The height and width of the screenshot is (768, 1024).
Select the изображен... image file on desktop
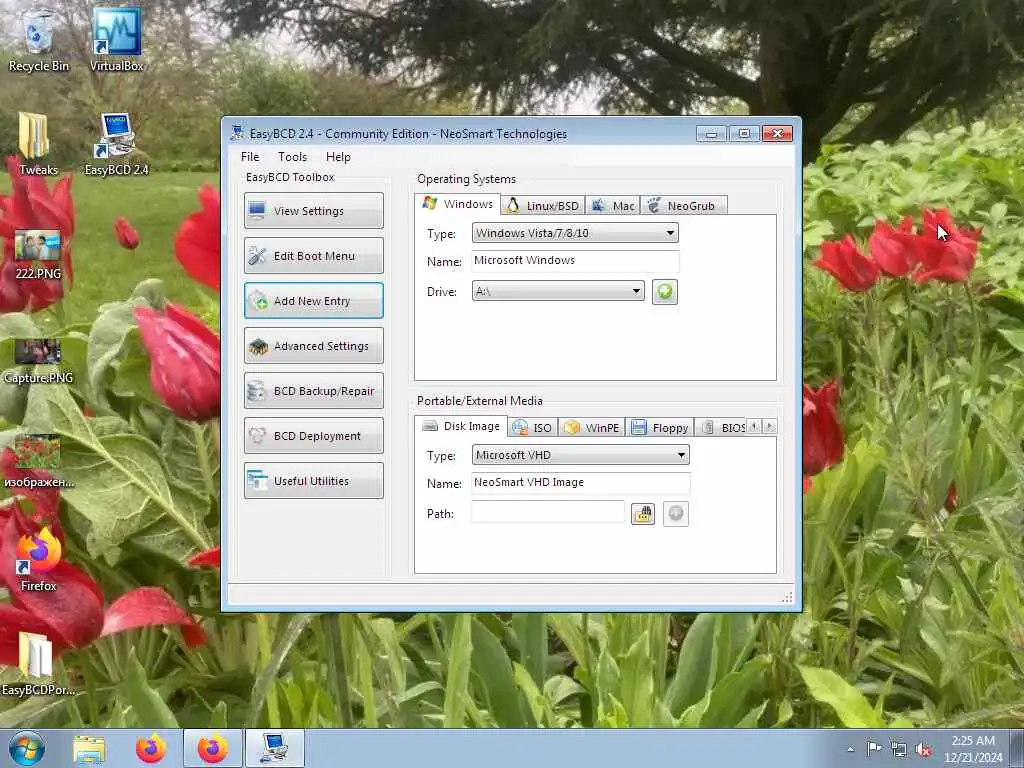coord(39,462)
